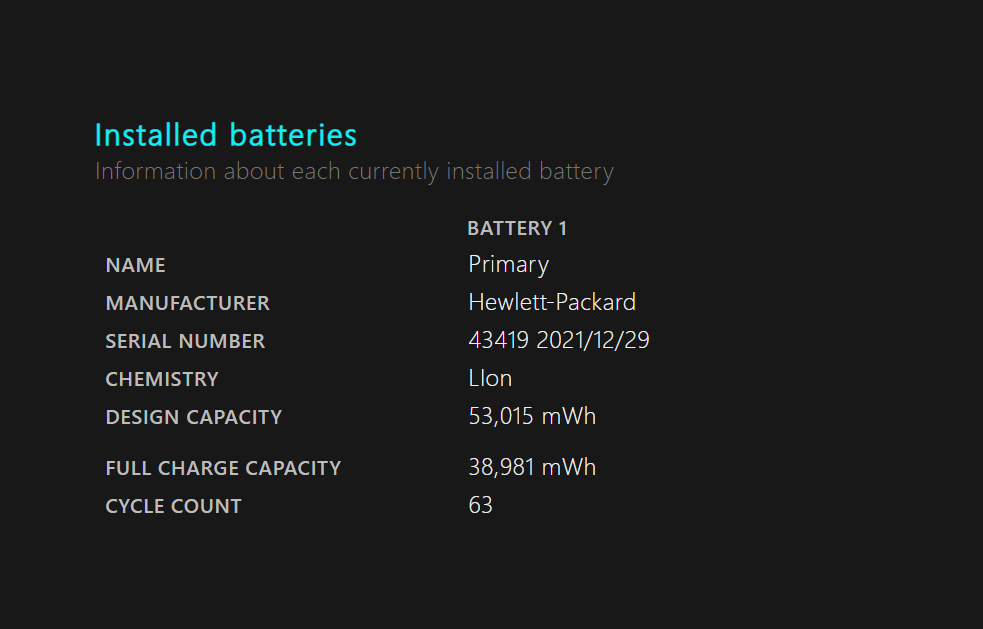Click the FULL CHARGE CAPACITY label
Image resolution: width=983 pixels, height=629 pixels.
(x=223, y=468)
